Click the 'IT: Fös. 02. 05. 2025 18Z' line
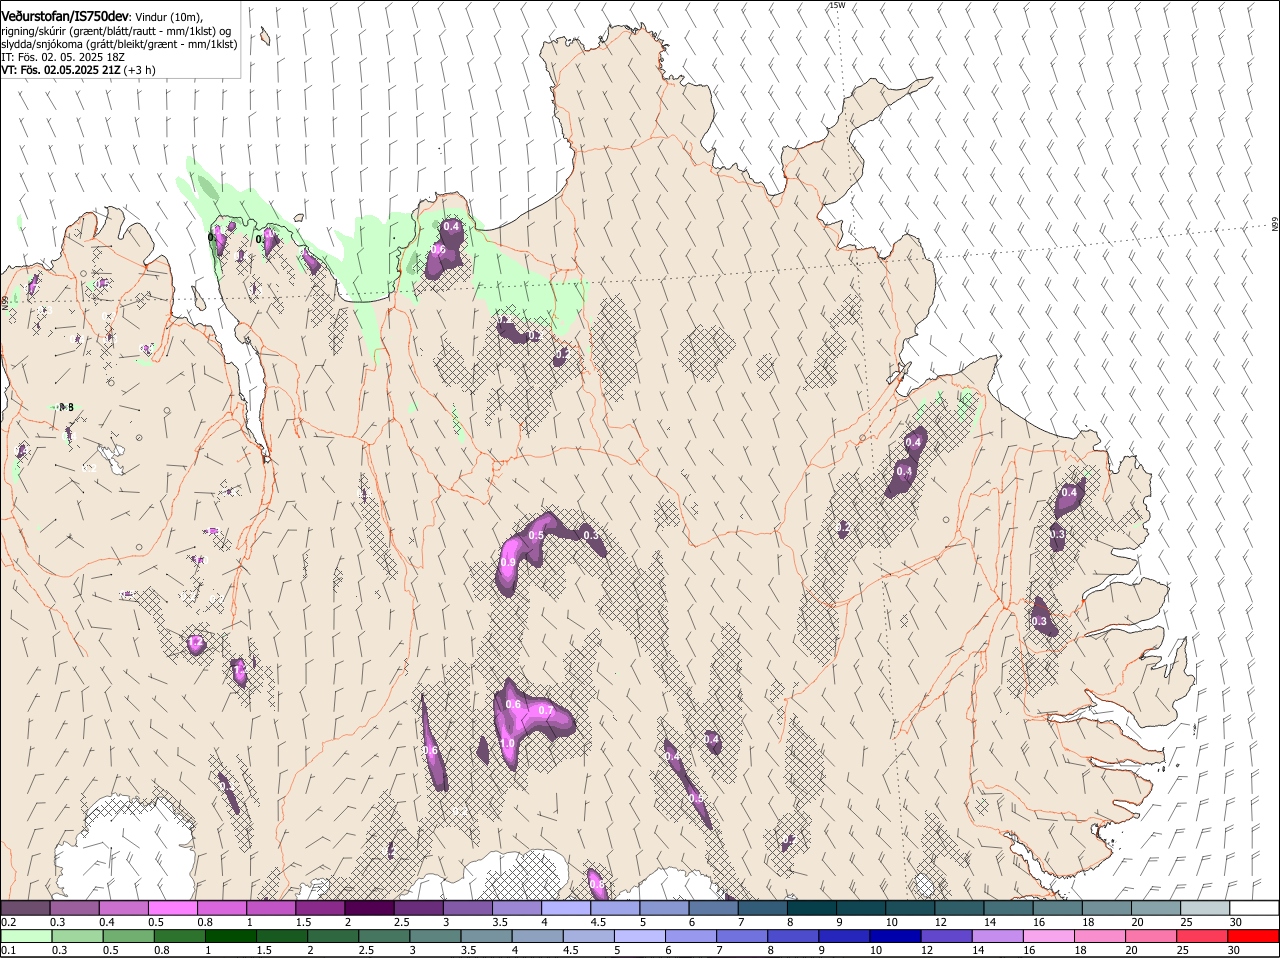This screenshot has height=958, width=1280. pos(63,57)
